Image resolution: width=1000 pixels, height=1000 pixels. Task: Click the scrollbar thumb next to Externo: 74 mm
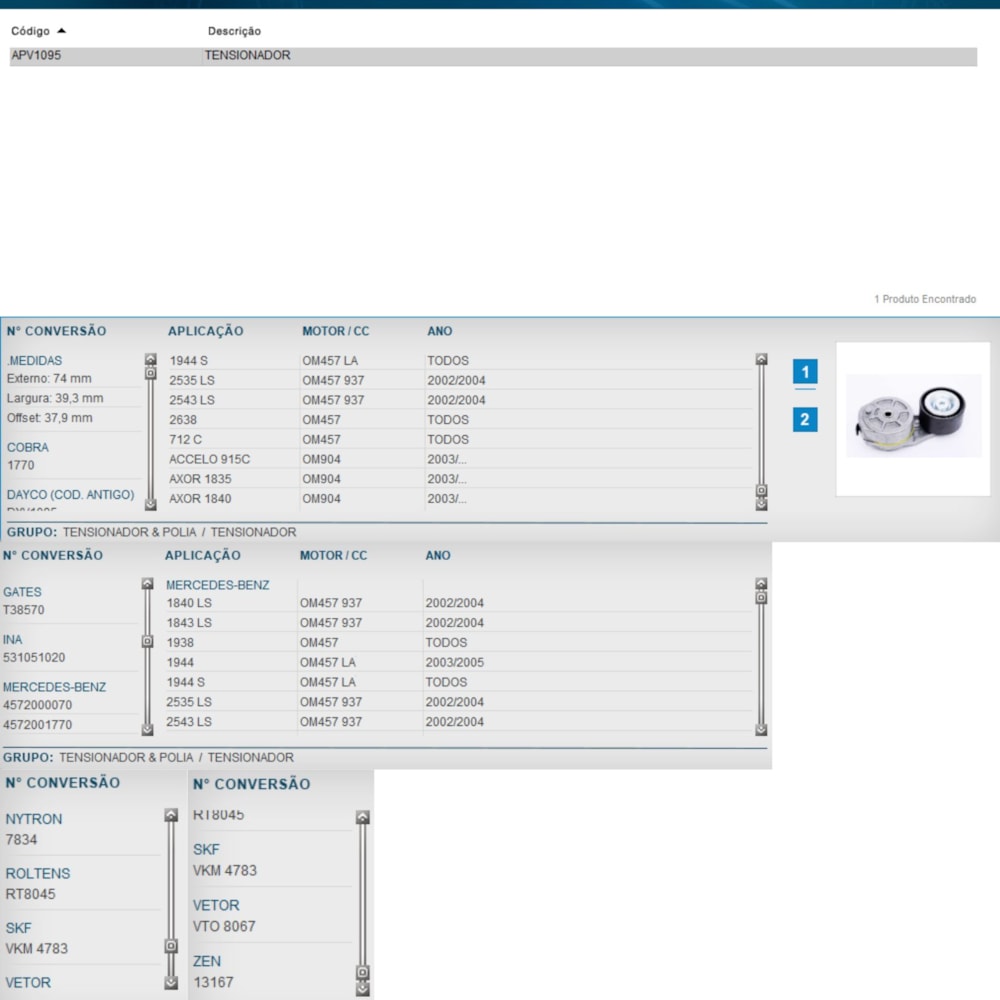coord(151,373)
